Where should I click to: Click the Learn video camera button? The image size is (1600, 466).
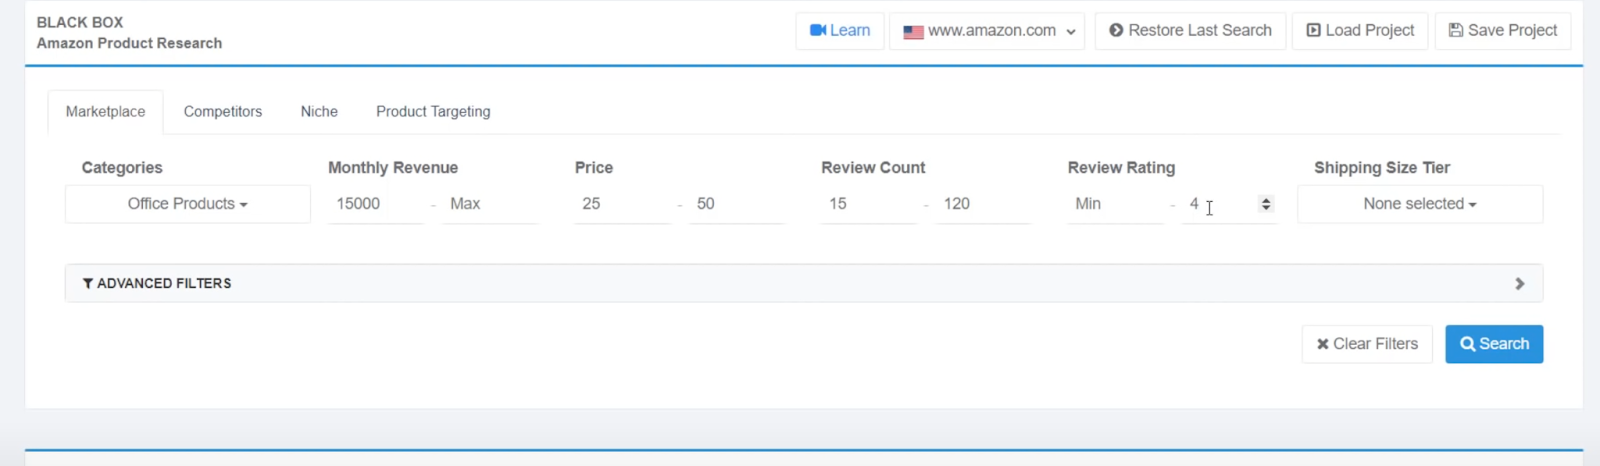click(x=839, y=30)
